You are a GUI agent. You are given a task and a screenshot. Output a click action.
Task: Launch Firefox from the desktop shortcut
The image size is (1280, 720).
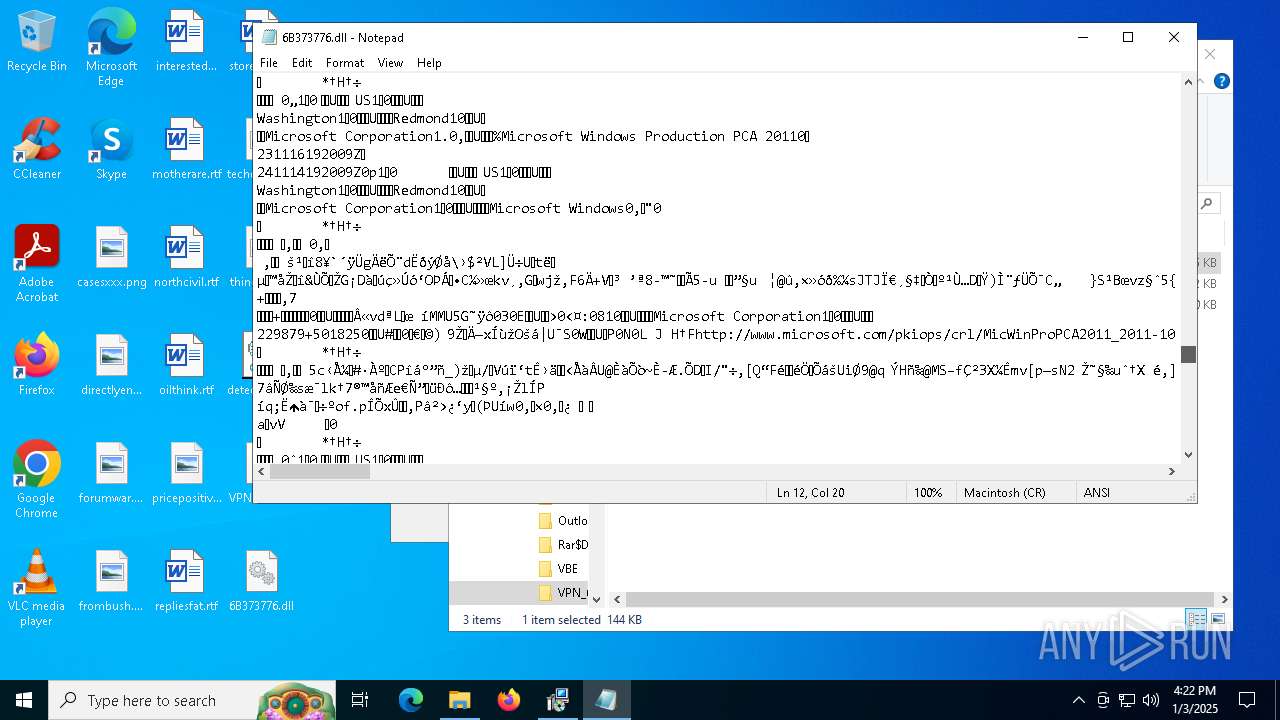(36, 366)
